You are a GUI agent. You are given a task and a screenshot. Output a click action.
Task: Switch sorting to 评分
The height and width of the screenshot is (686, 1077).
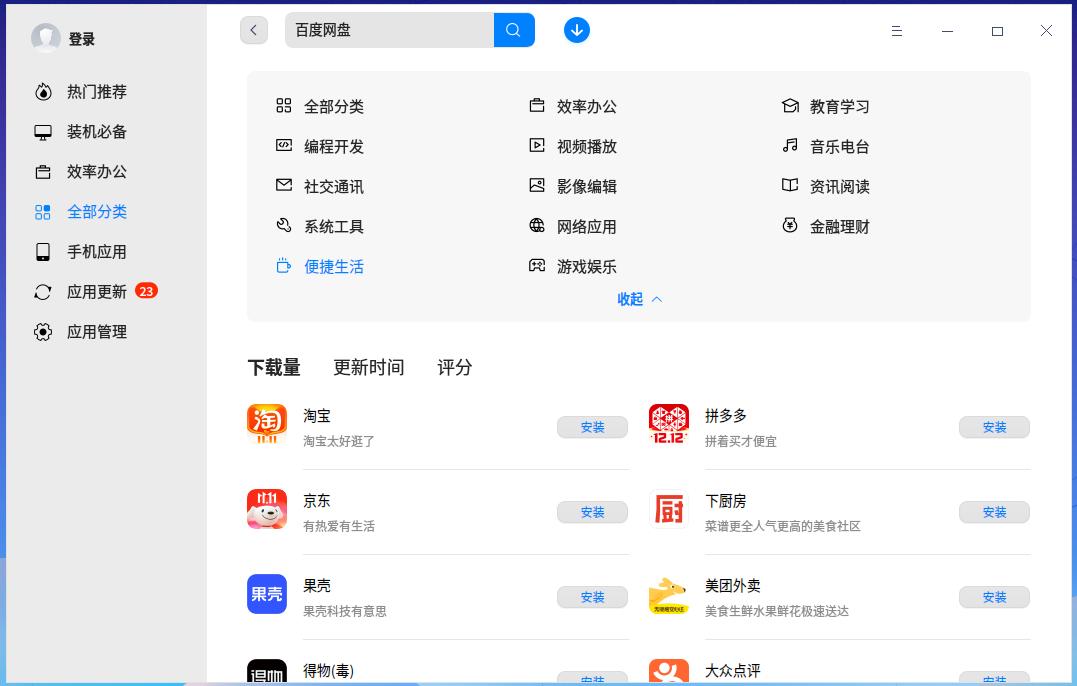455,367
